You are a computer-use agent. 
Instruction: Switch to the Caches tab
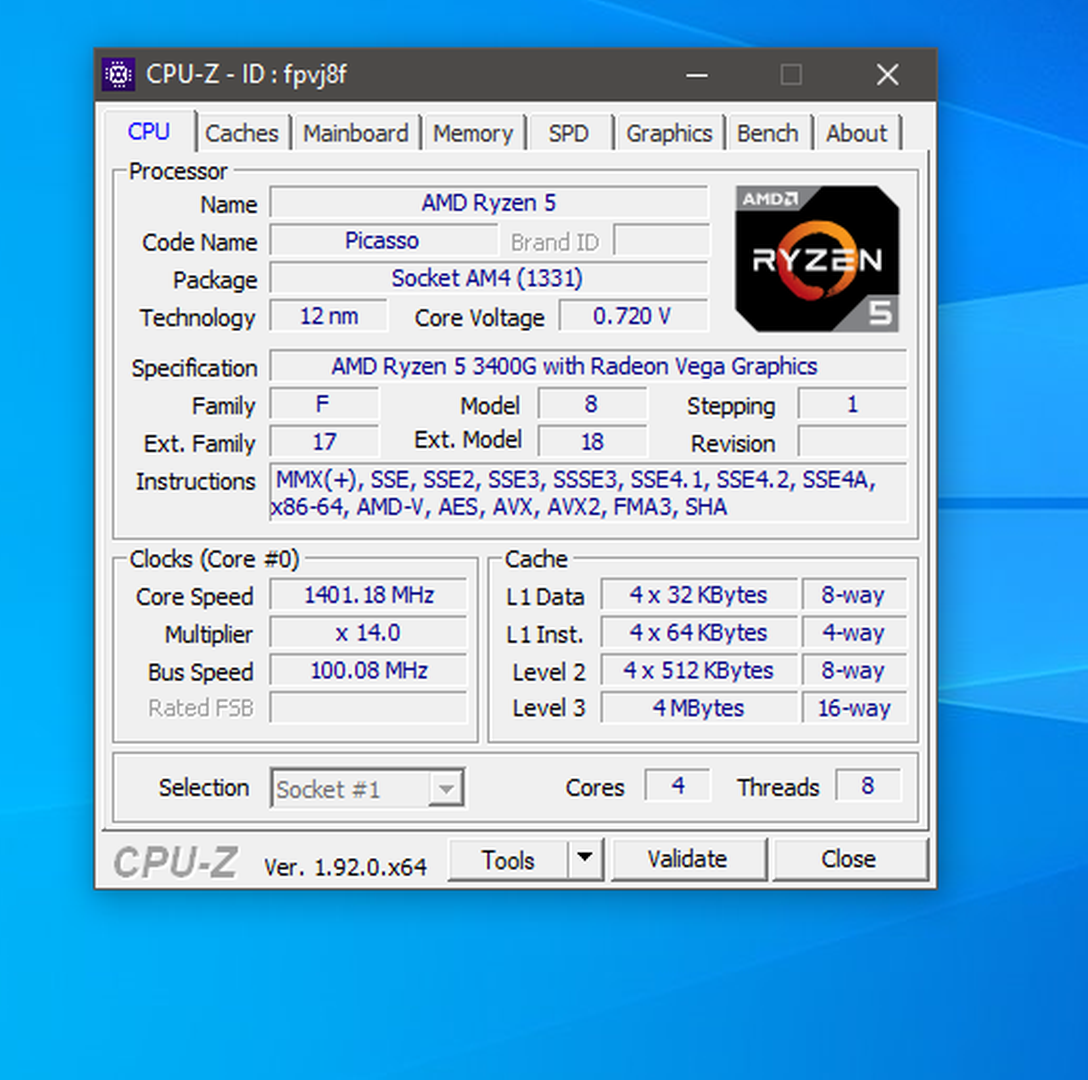[241, 133]
